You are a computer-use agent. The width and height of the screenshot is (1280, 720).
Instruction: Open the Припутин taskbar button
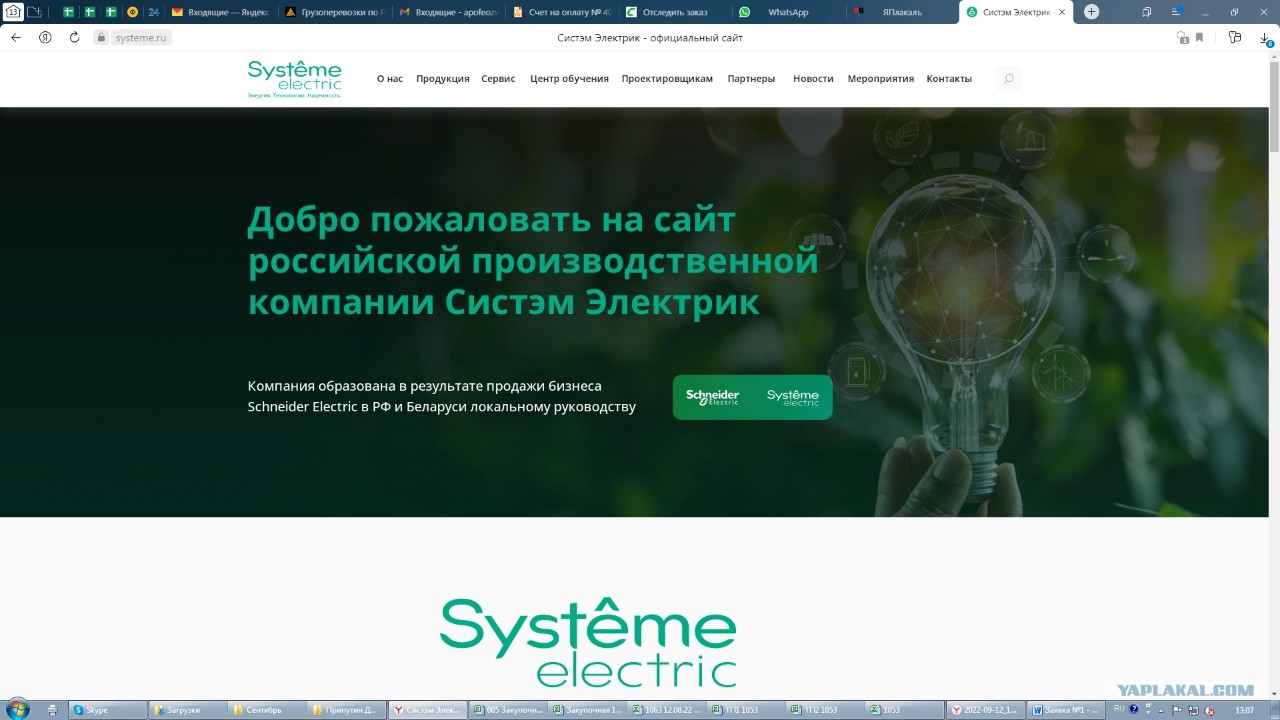[347, 710]
